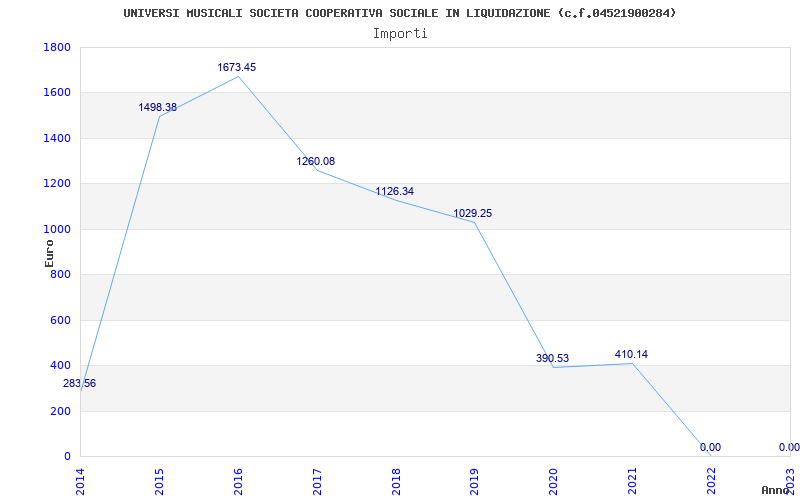The width and height of the screenshot is (800, 500).
Task: Click the 0 y-axis tick label
Action: [67, 457]
